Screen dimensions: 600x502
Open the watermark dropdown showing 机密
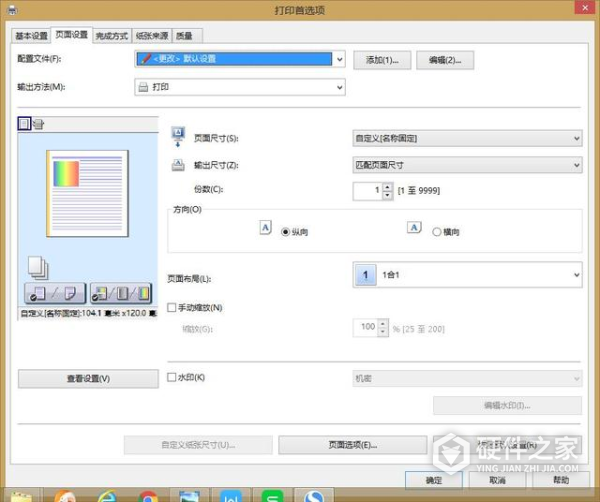point(467,379)
